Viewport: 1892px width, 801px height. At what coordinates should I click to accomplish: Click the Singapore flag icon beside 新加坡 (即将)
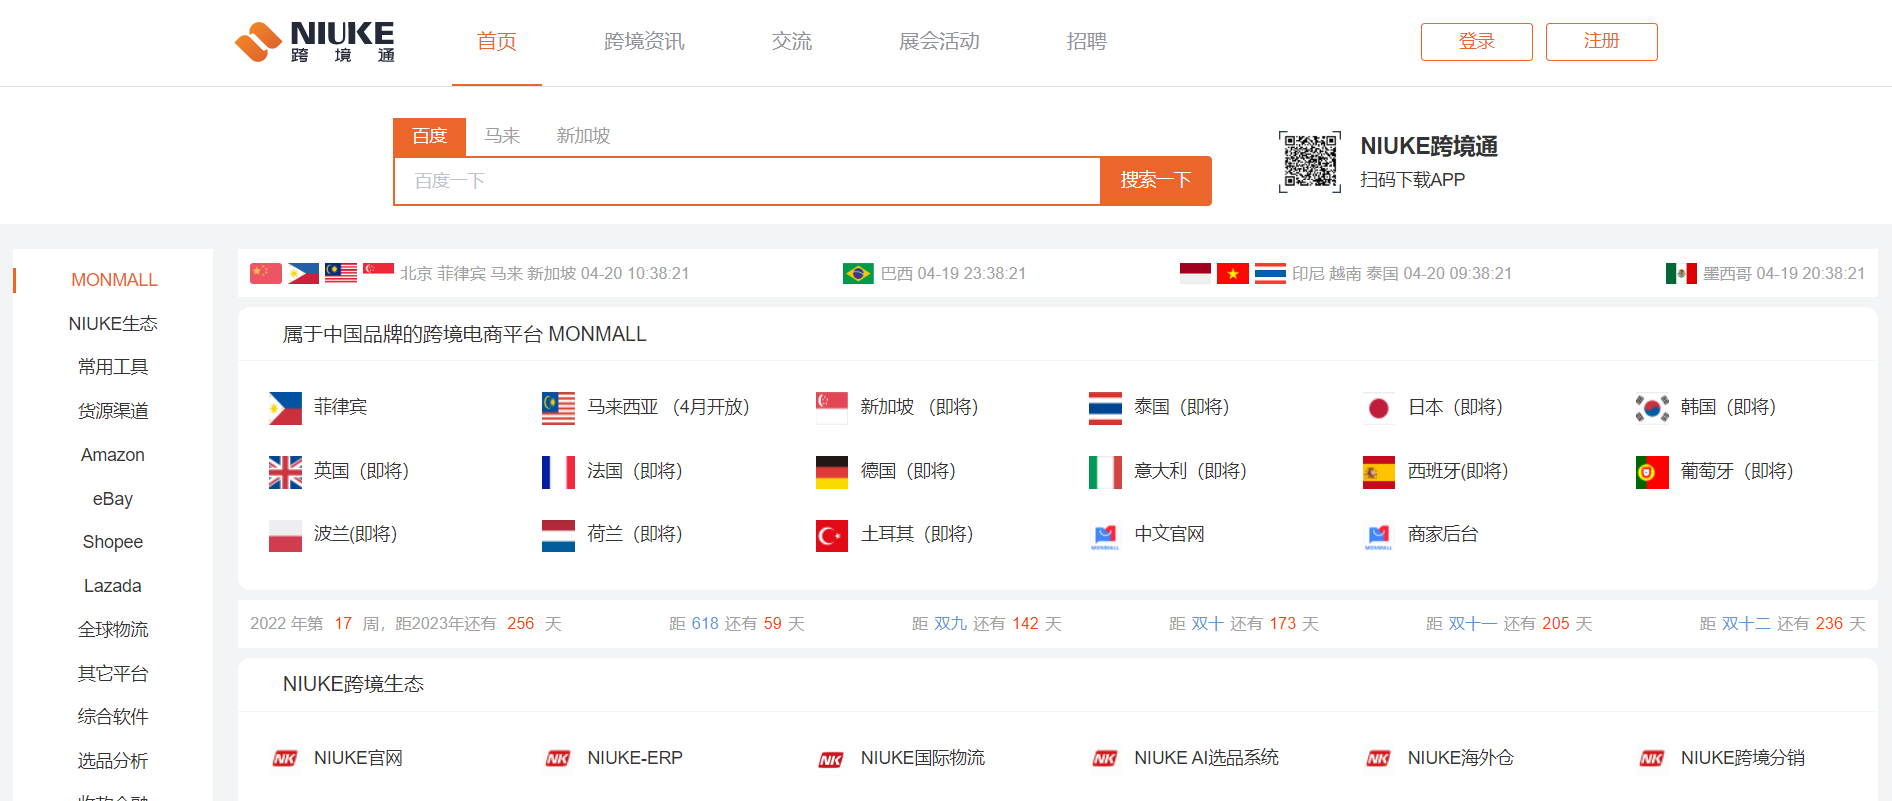[832, 408]
